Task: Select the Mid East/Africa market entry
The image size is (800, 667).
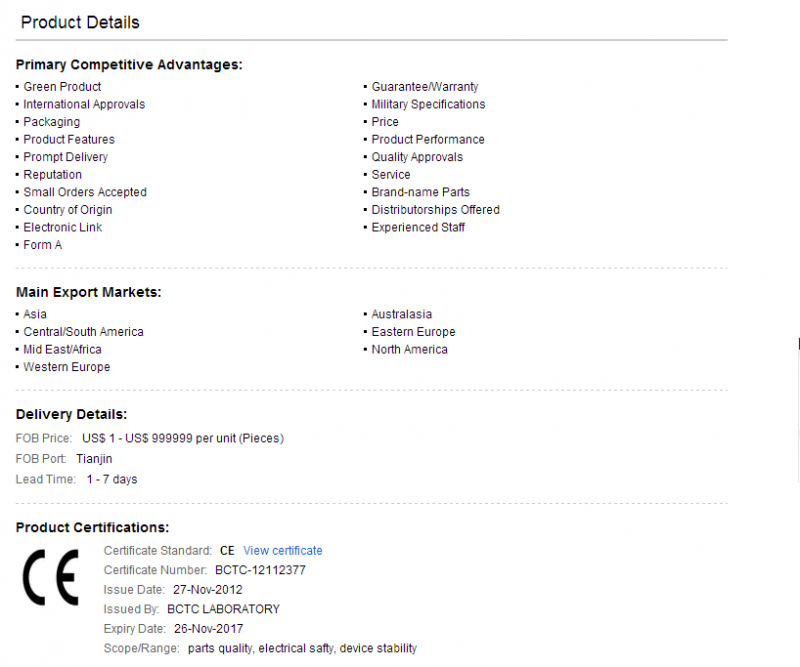Action: click(x=62, y=350)
